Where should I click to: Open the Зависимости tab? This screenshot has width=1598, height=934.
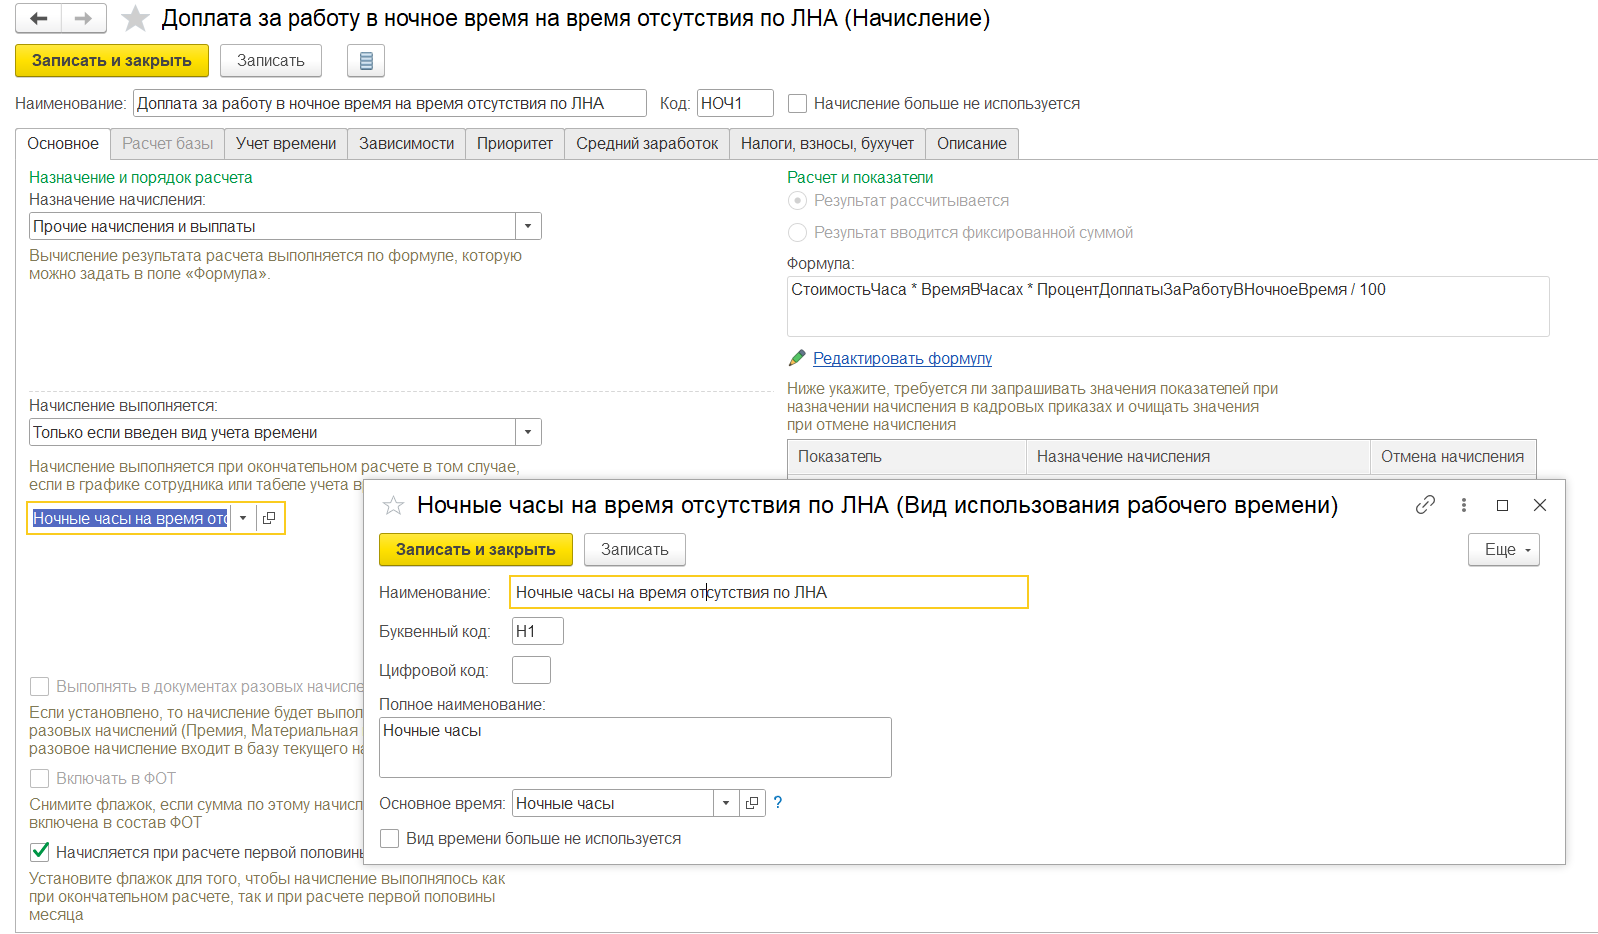(x=407, y=143)
